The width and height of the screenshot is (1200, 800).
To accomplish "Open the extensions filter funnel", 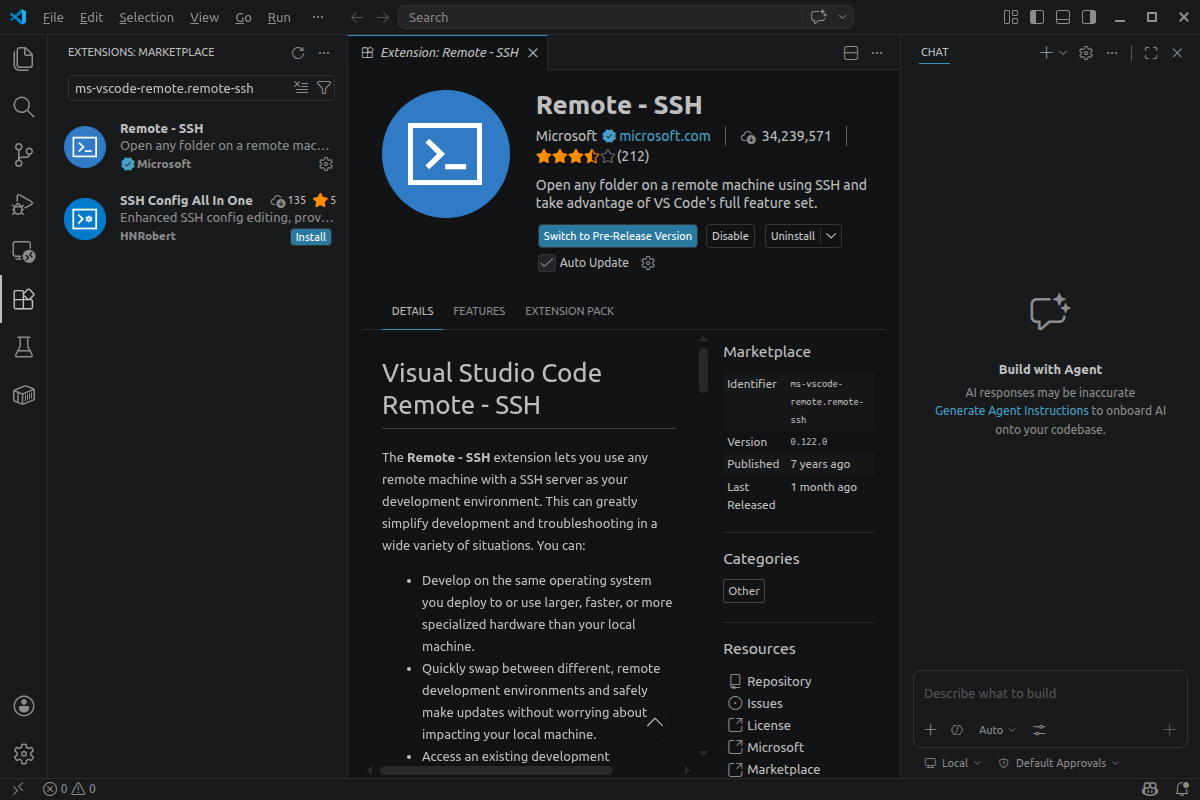I will click(x=323, y=88).
